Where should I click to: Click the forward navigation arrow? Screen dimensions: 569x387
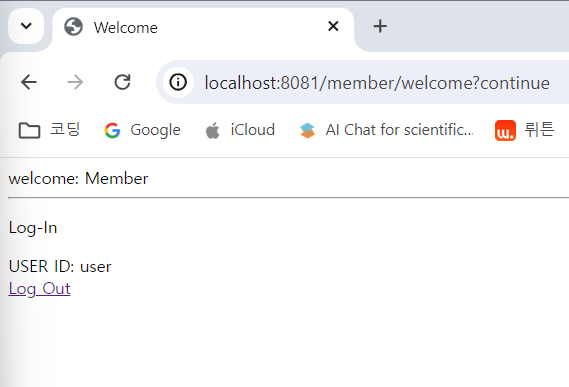75,82
